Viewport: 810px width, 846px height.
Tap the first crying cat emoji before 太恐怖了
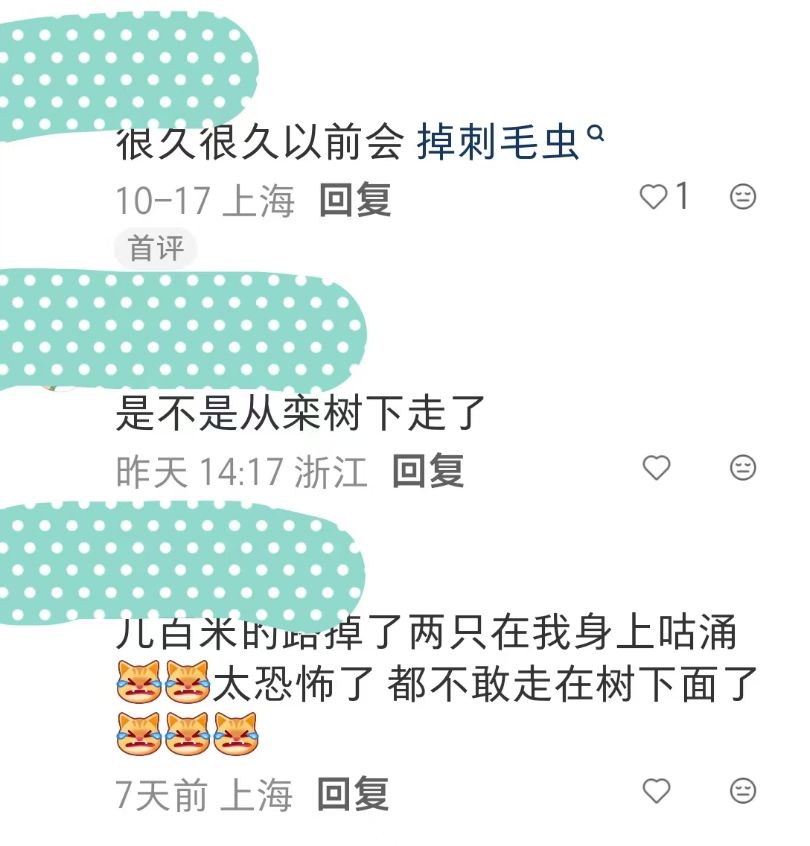click(x=139, y=682)
